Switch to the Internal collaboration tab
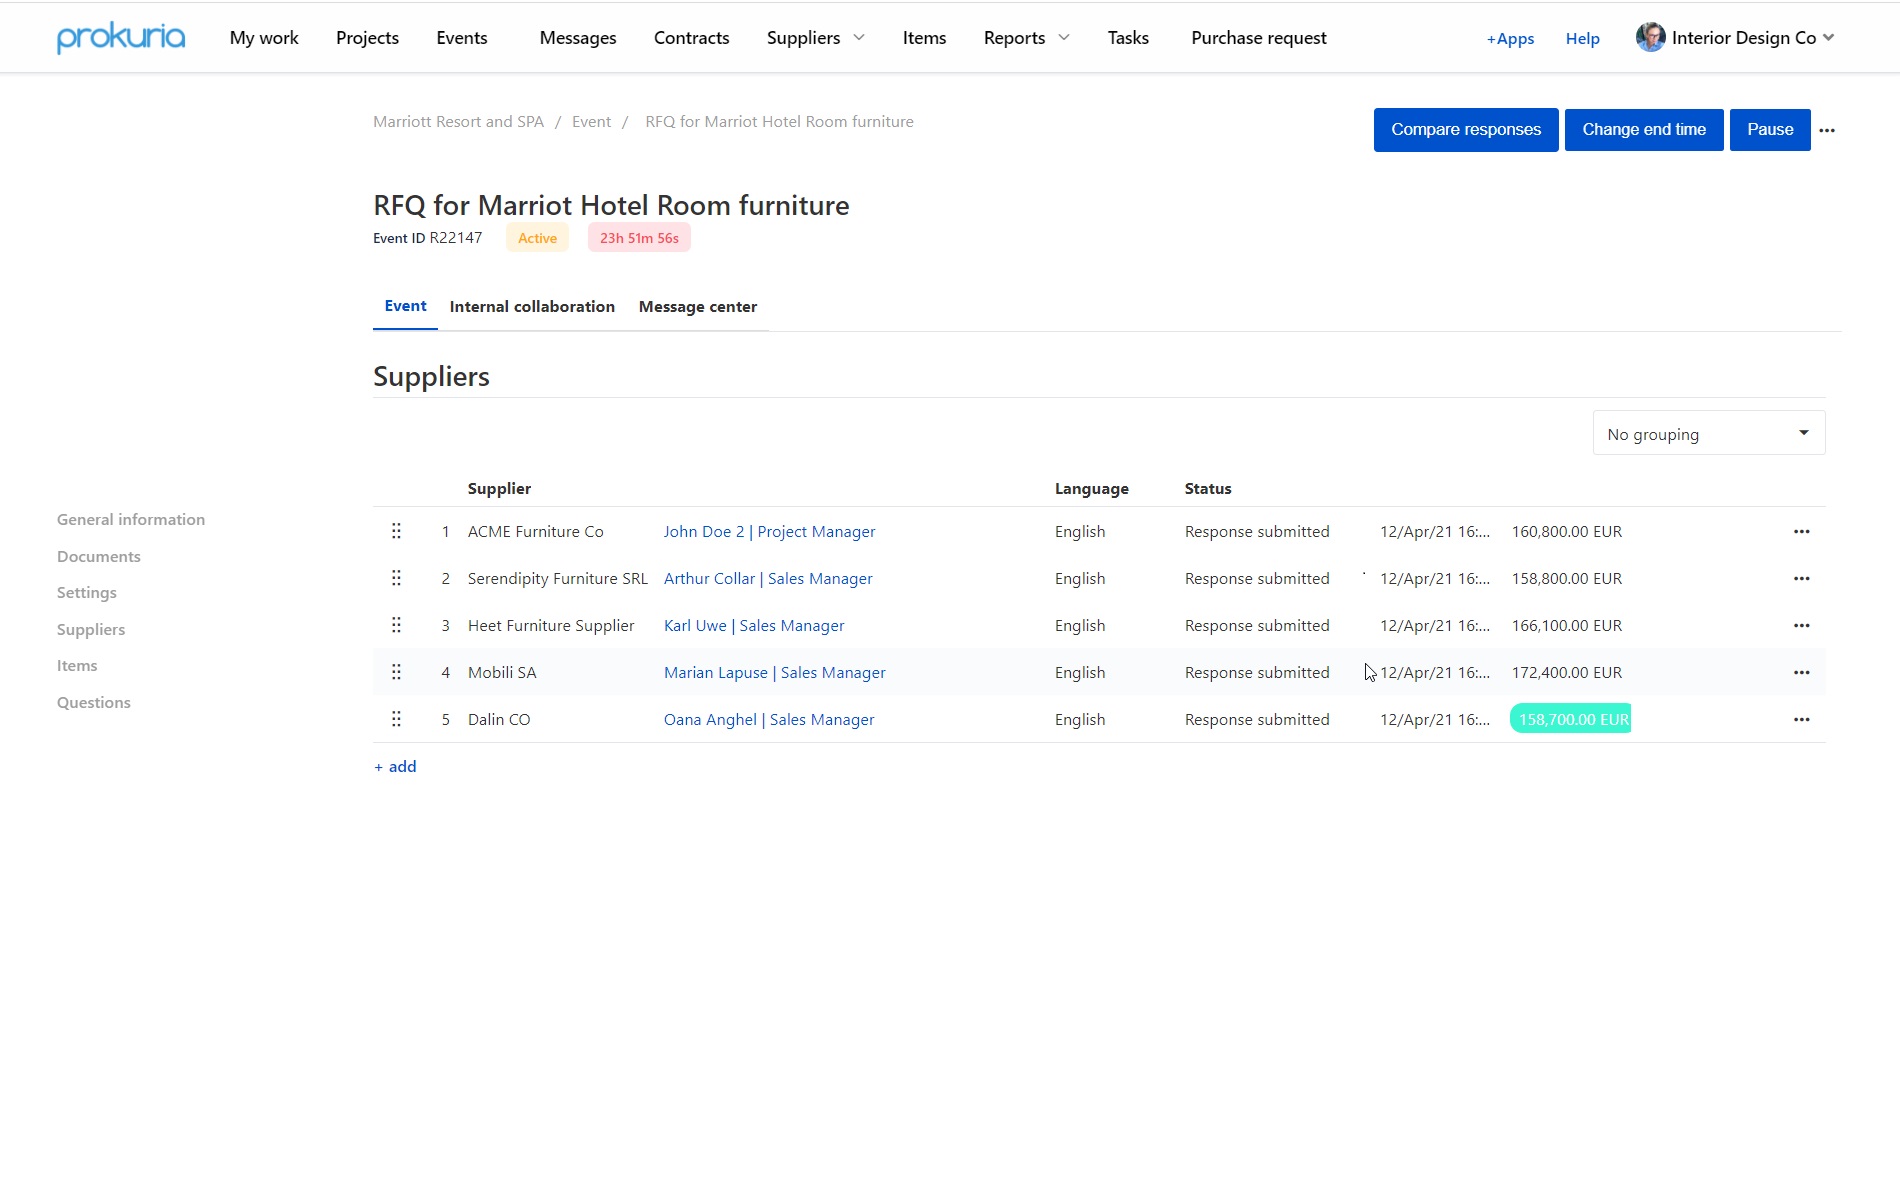1900x1192 pixels. point(532,307)
